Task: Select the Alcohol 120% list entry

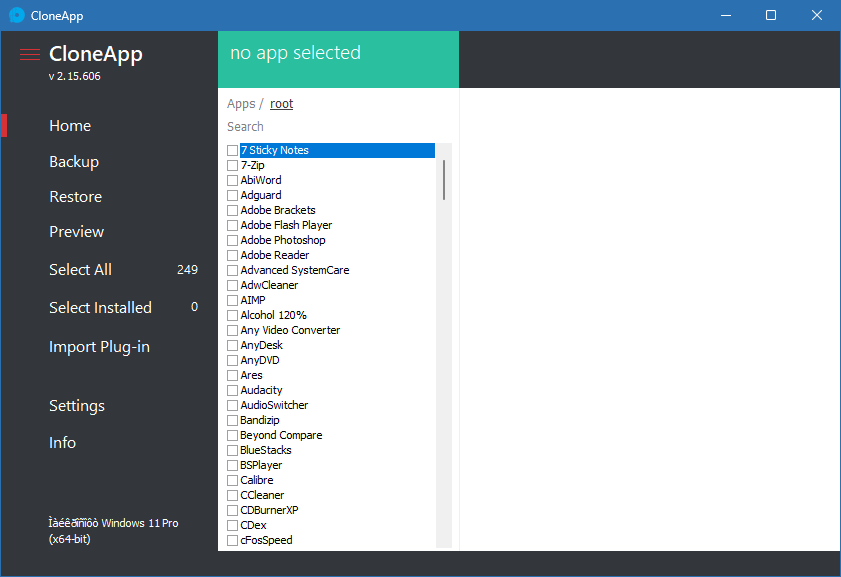Action: (273, 315)
